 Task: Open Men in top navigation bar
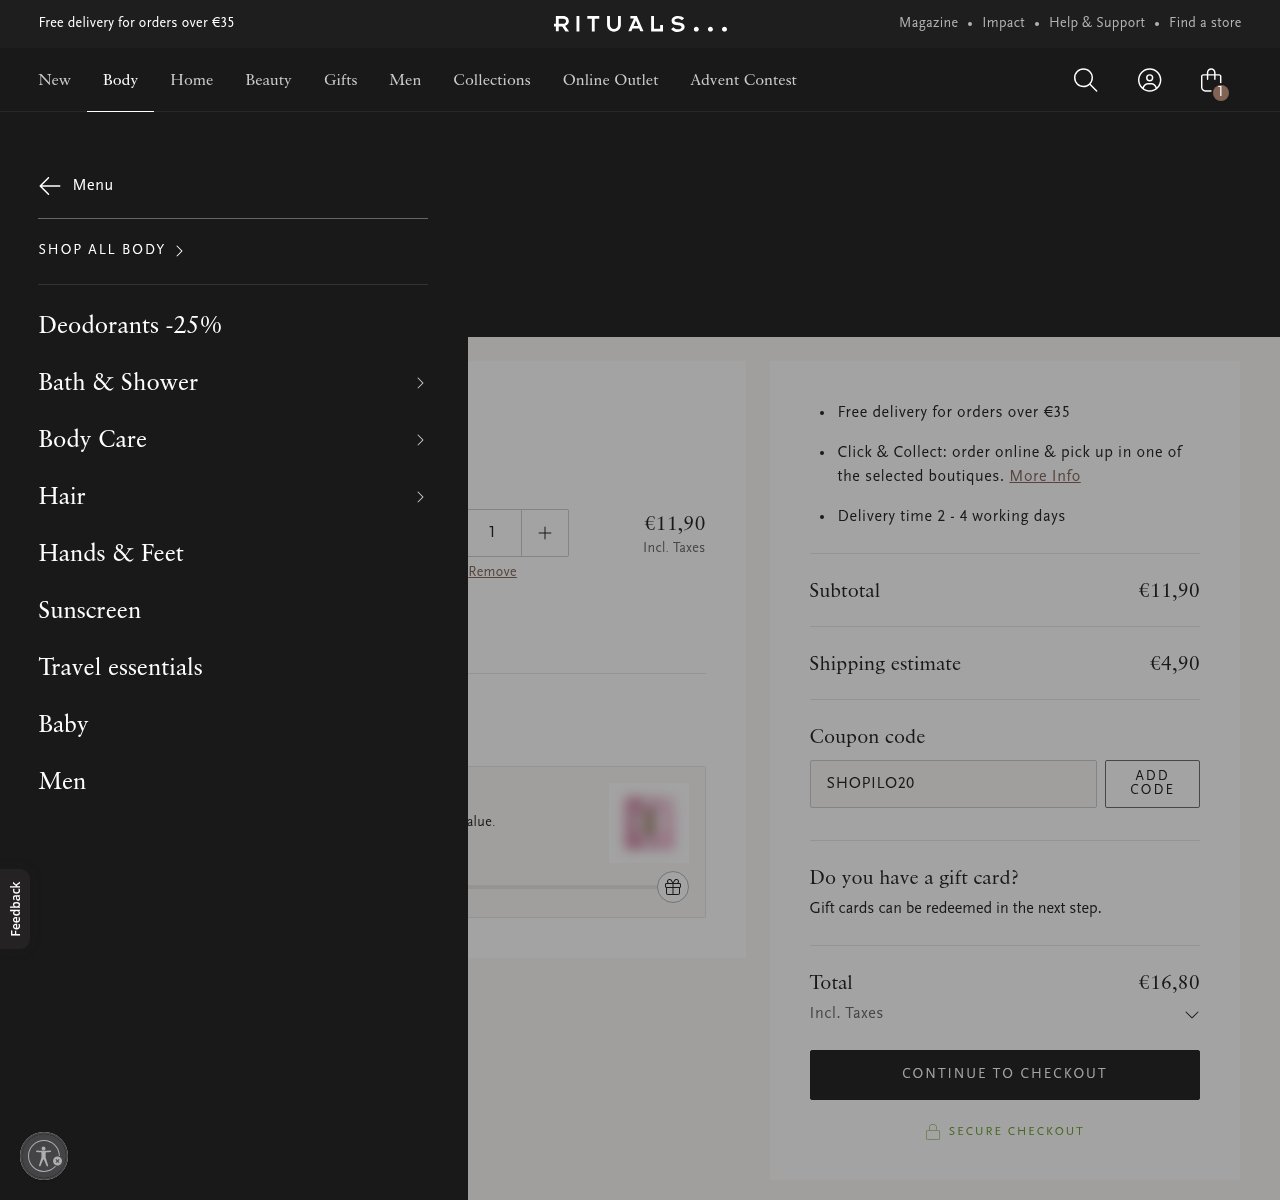pyautogui.click(x=405, y=80)
